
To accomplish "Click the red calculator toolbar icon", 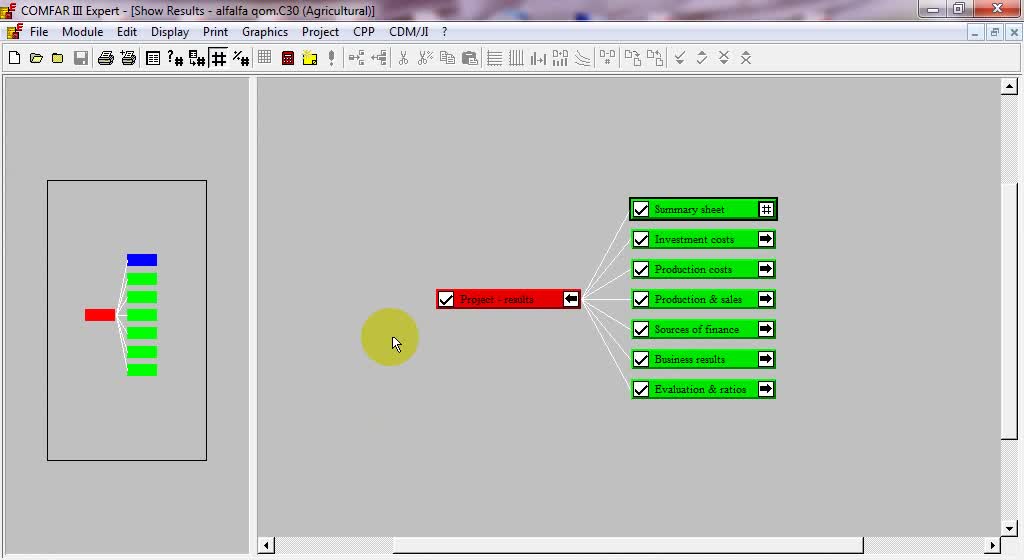I will coord(288,58).
